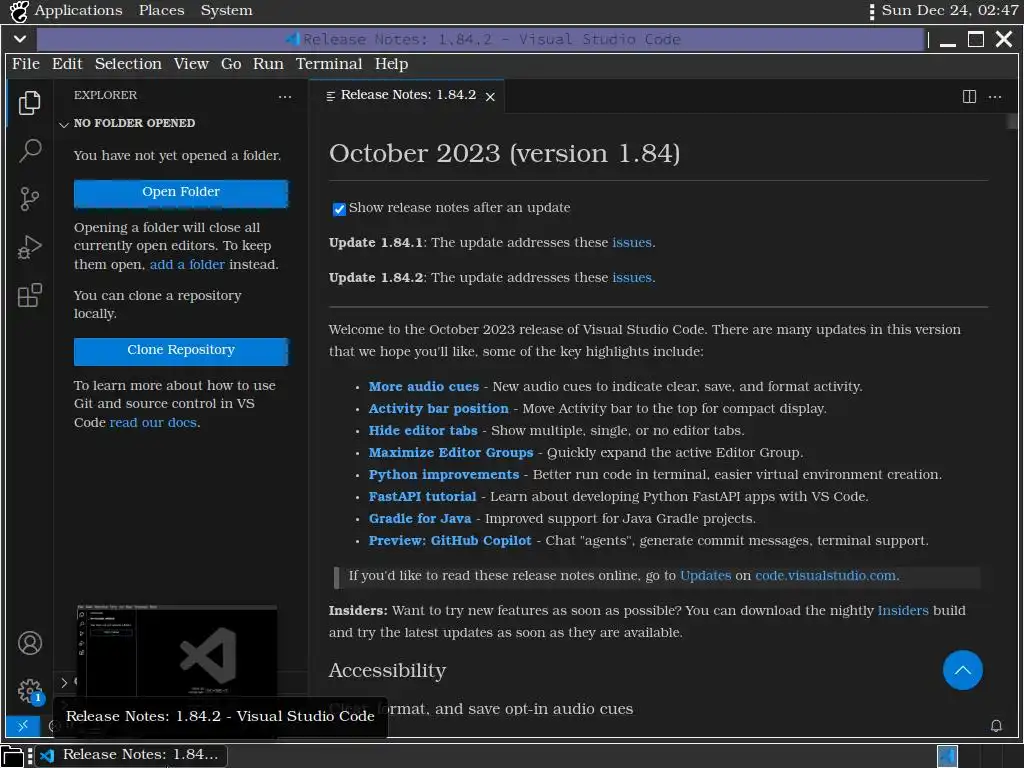
Task: Open the Extensions view icon
Action: [x=29, y=295]
